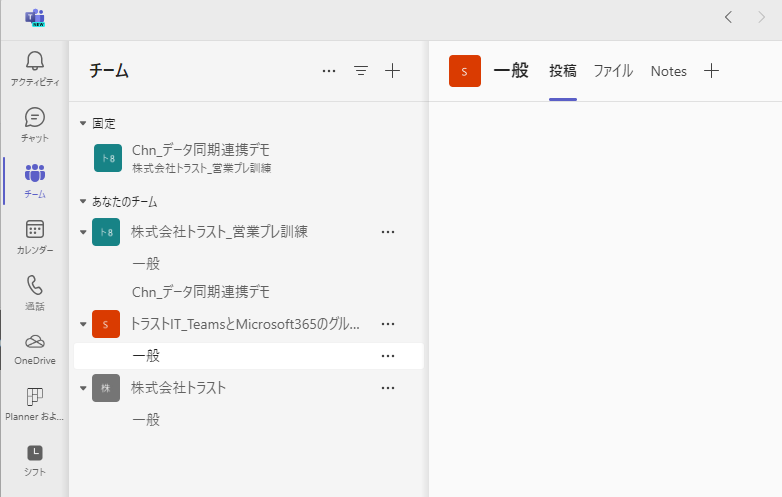The width and height of the screenshot is (782, 497).
Task: Click teal avatar of 株式会社トラスト_営業プレ訓練 team
Action: click(106, 232)
